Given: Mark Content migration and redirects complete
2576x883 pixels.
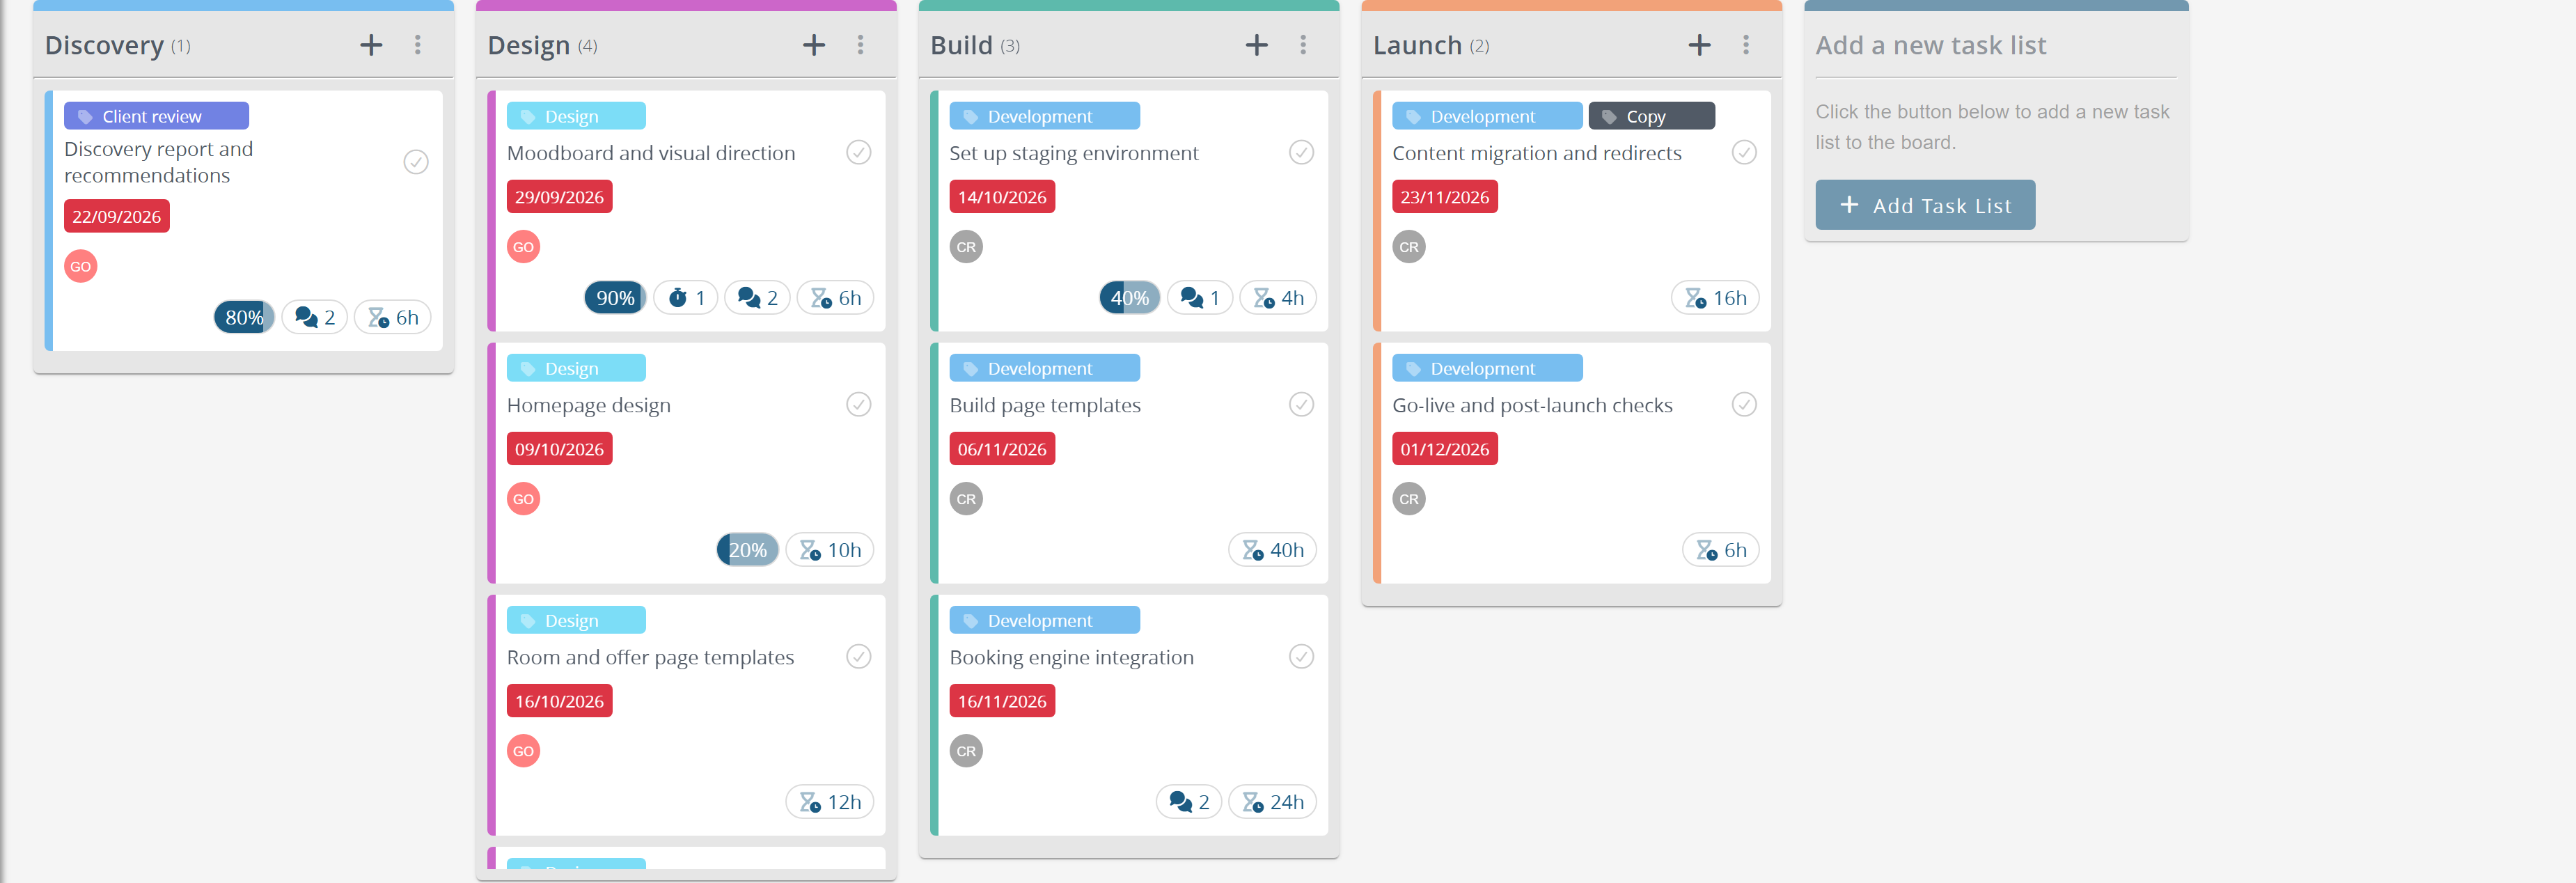Looking at the screenshot, I should coord(1744,152).
